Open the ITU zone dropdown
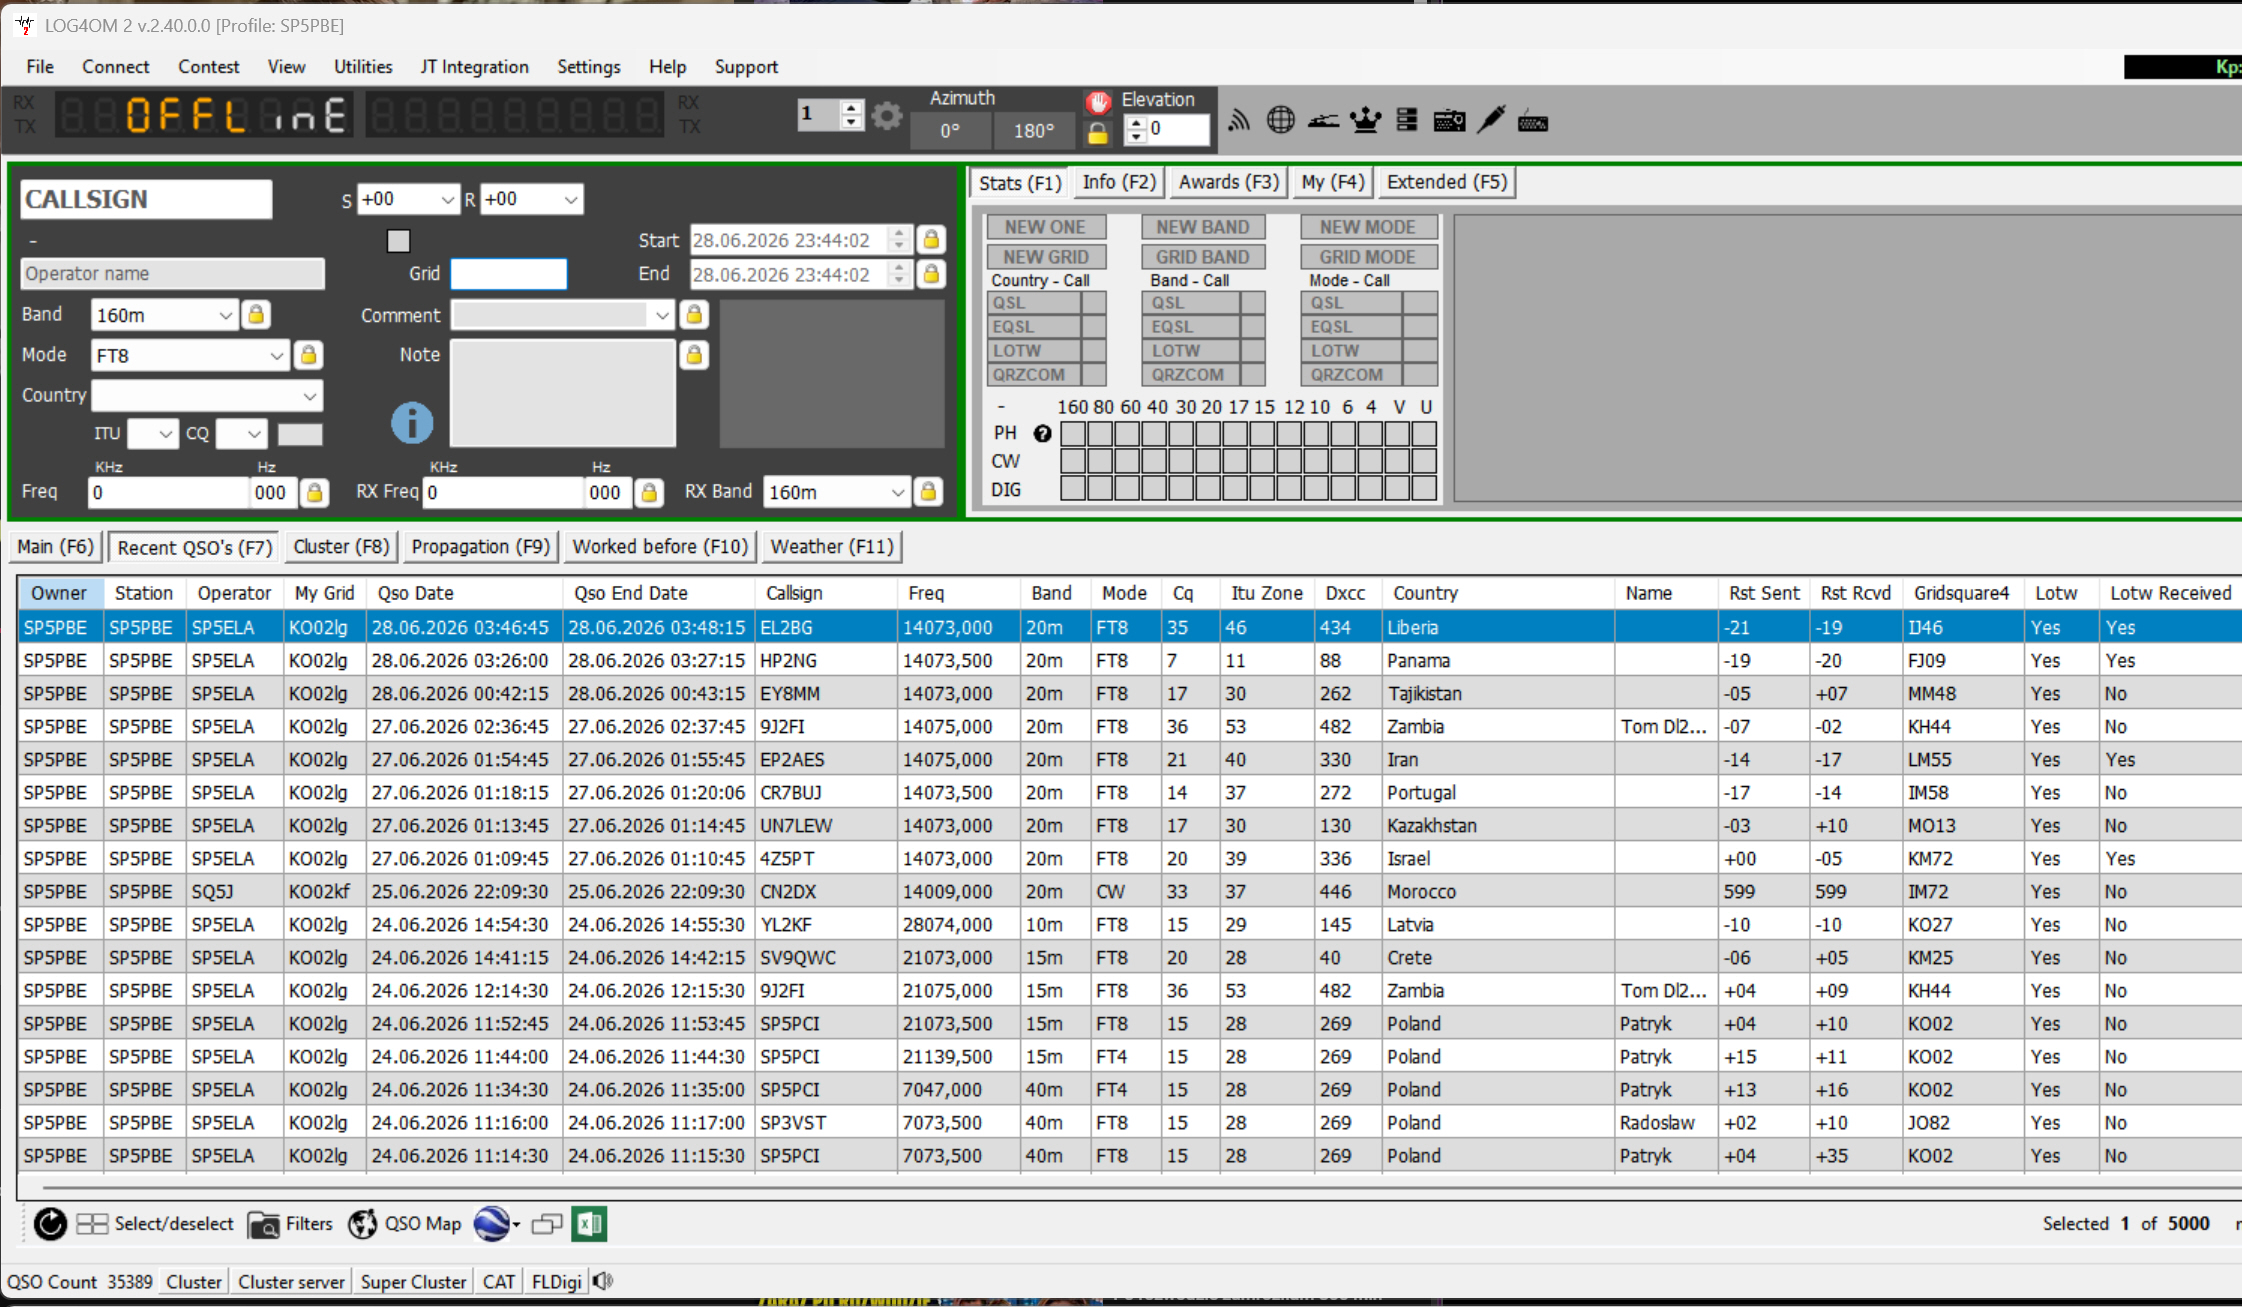Image resolution: width=2242 pixels, height=1307 pixels. tap(166, 434)
